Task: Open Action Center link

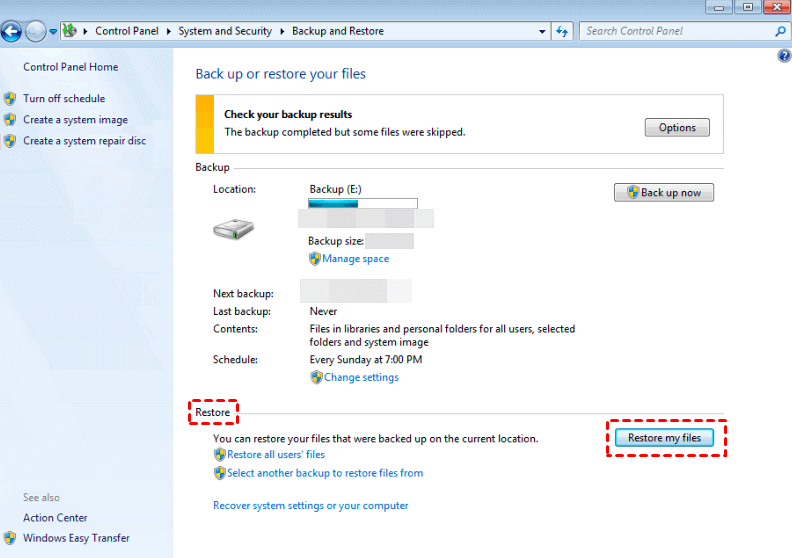Action: (55, 518)
